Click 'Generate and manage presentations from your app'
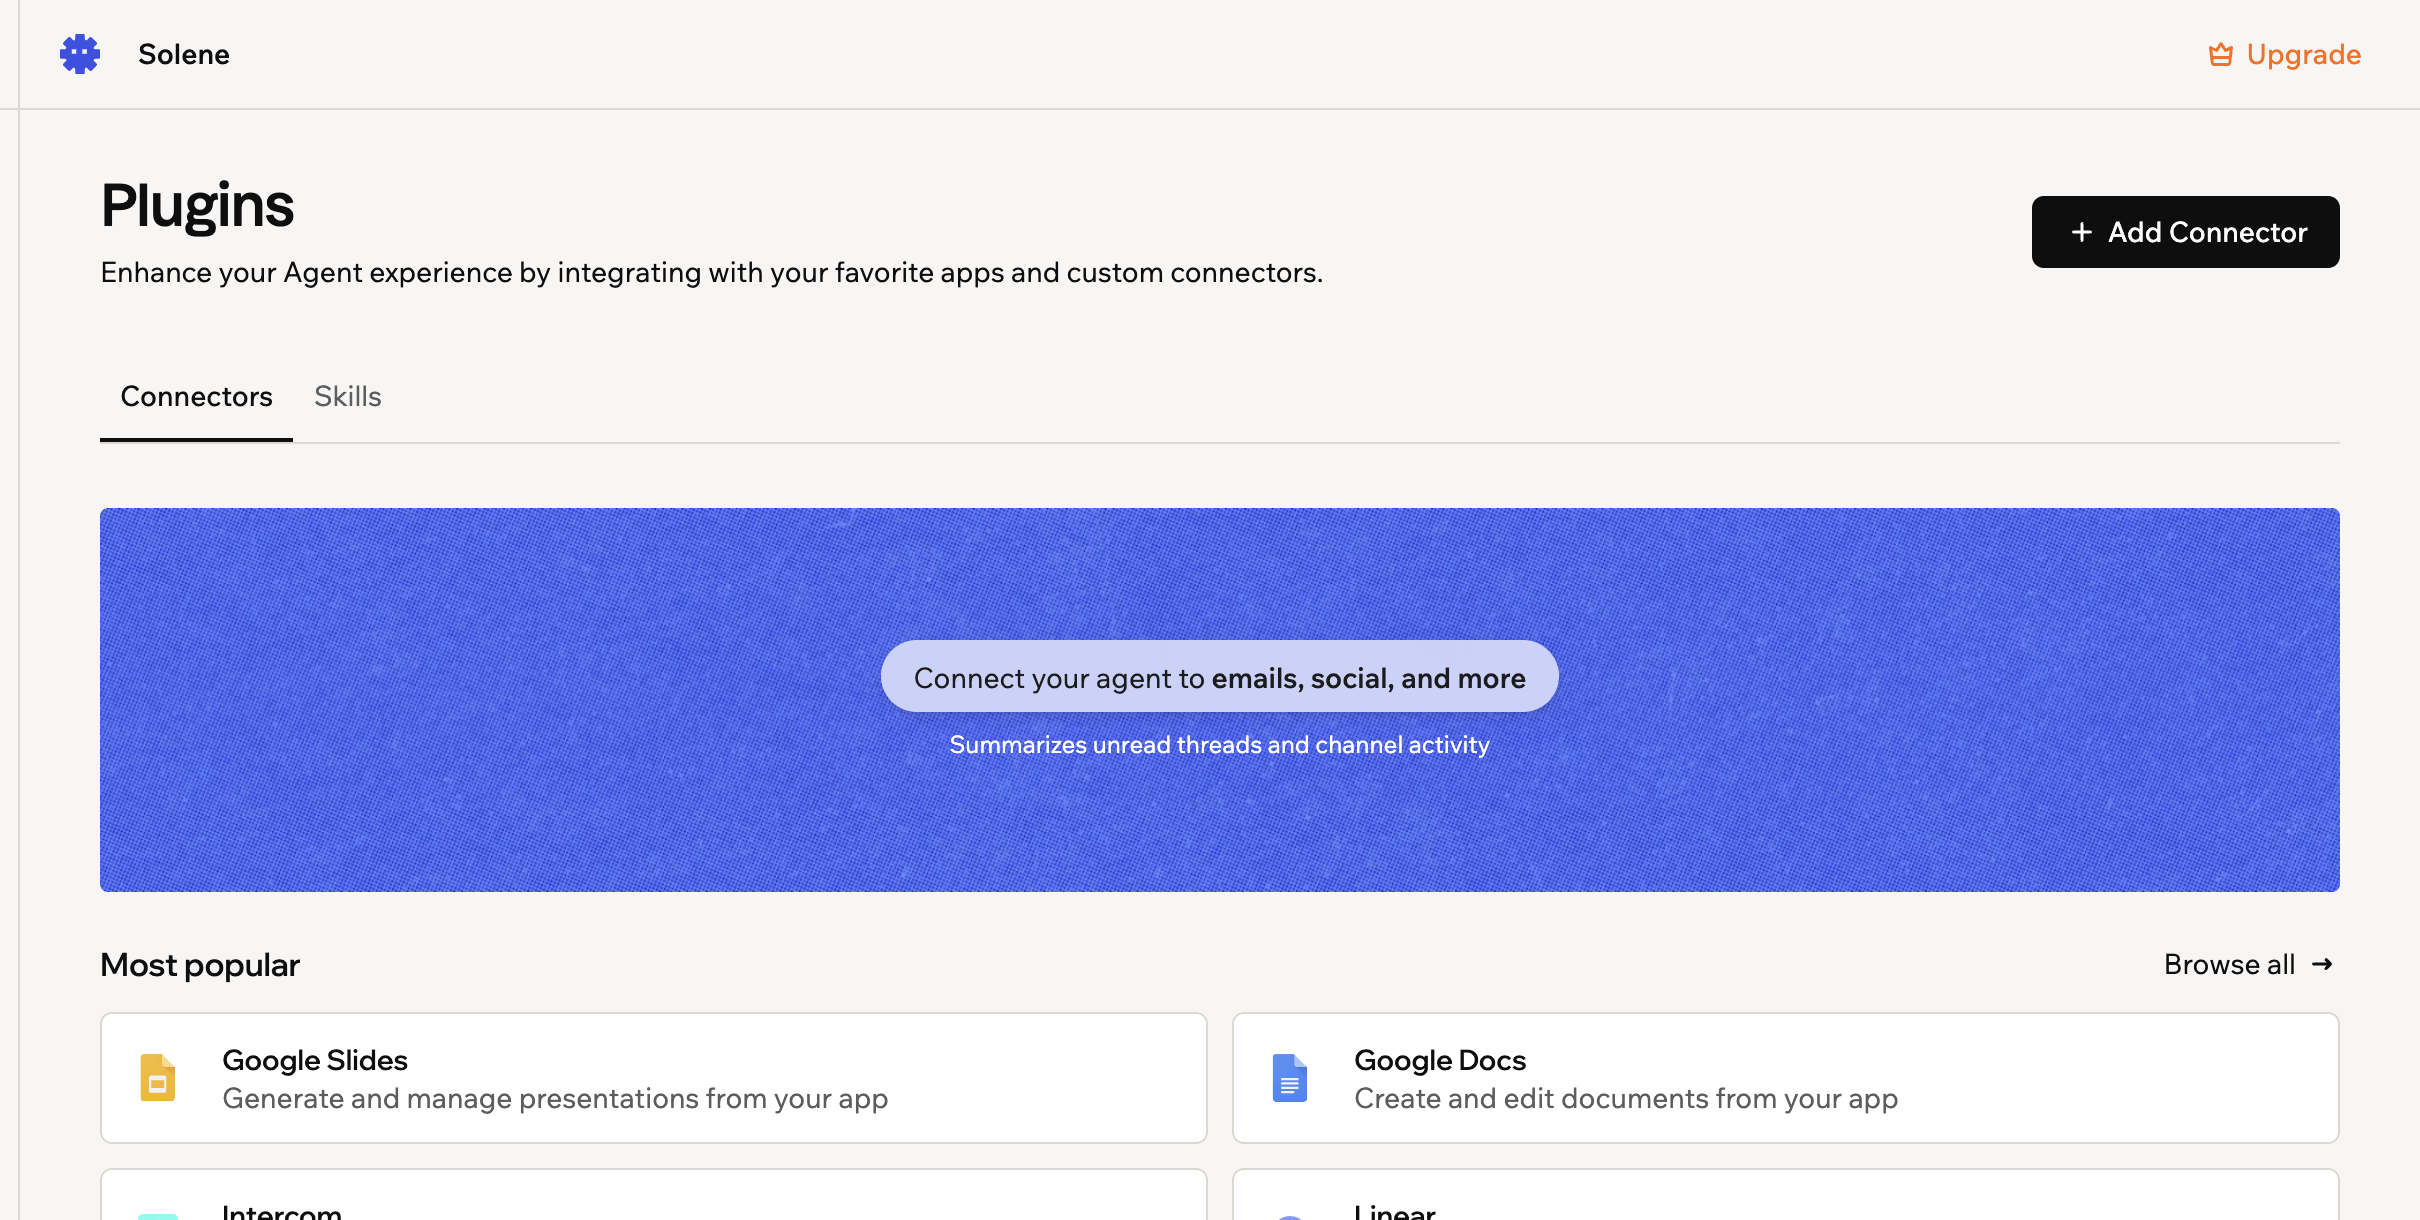 (555, 1099)
